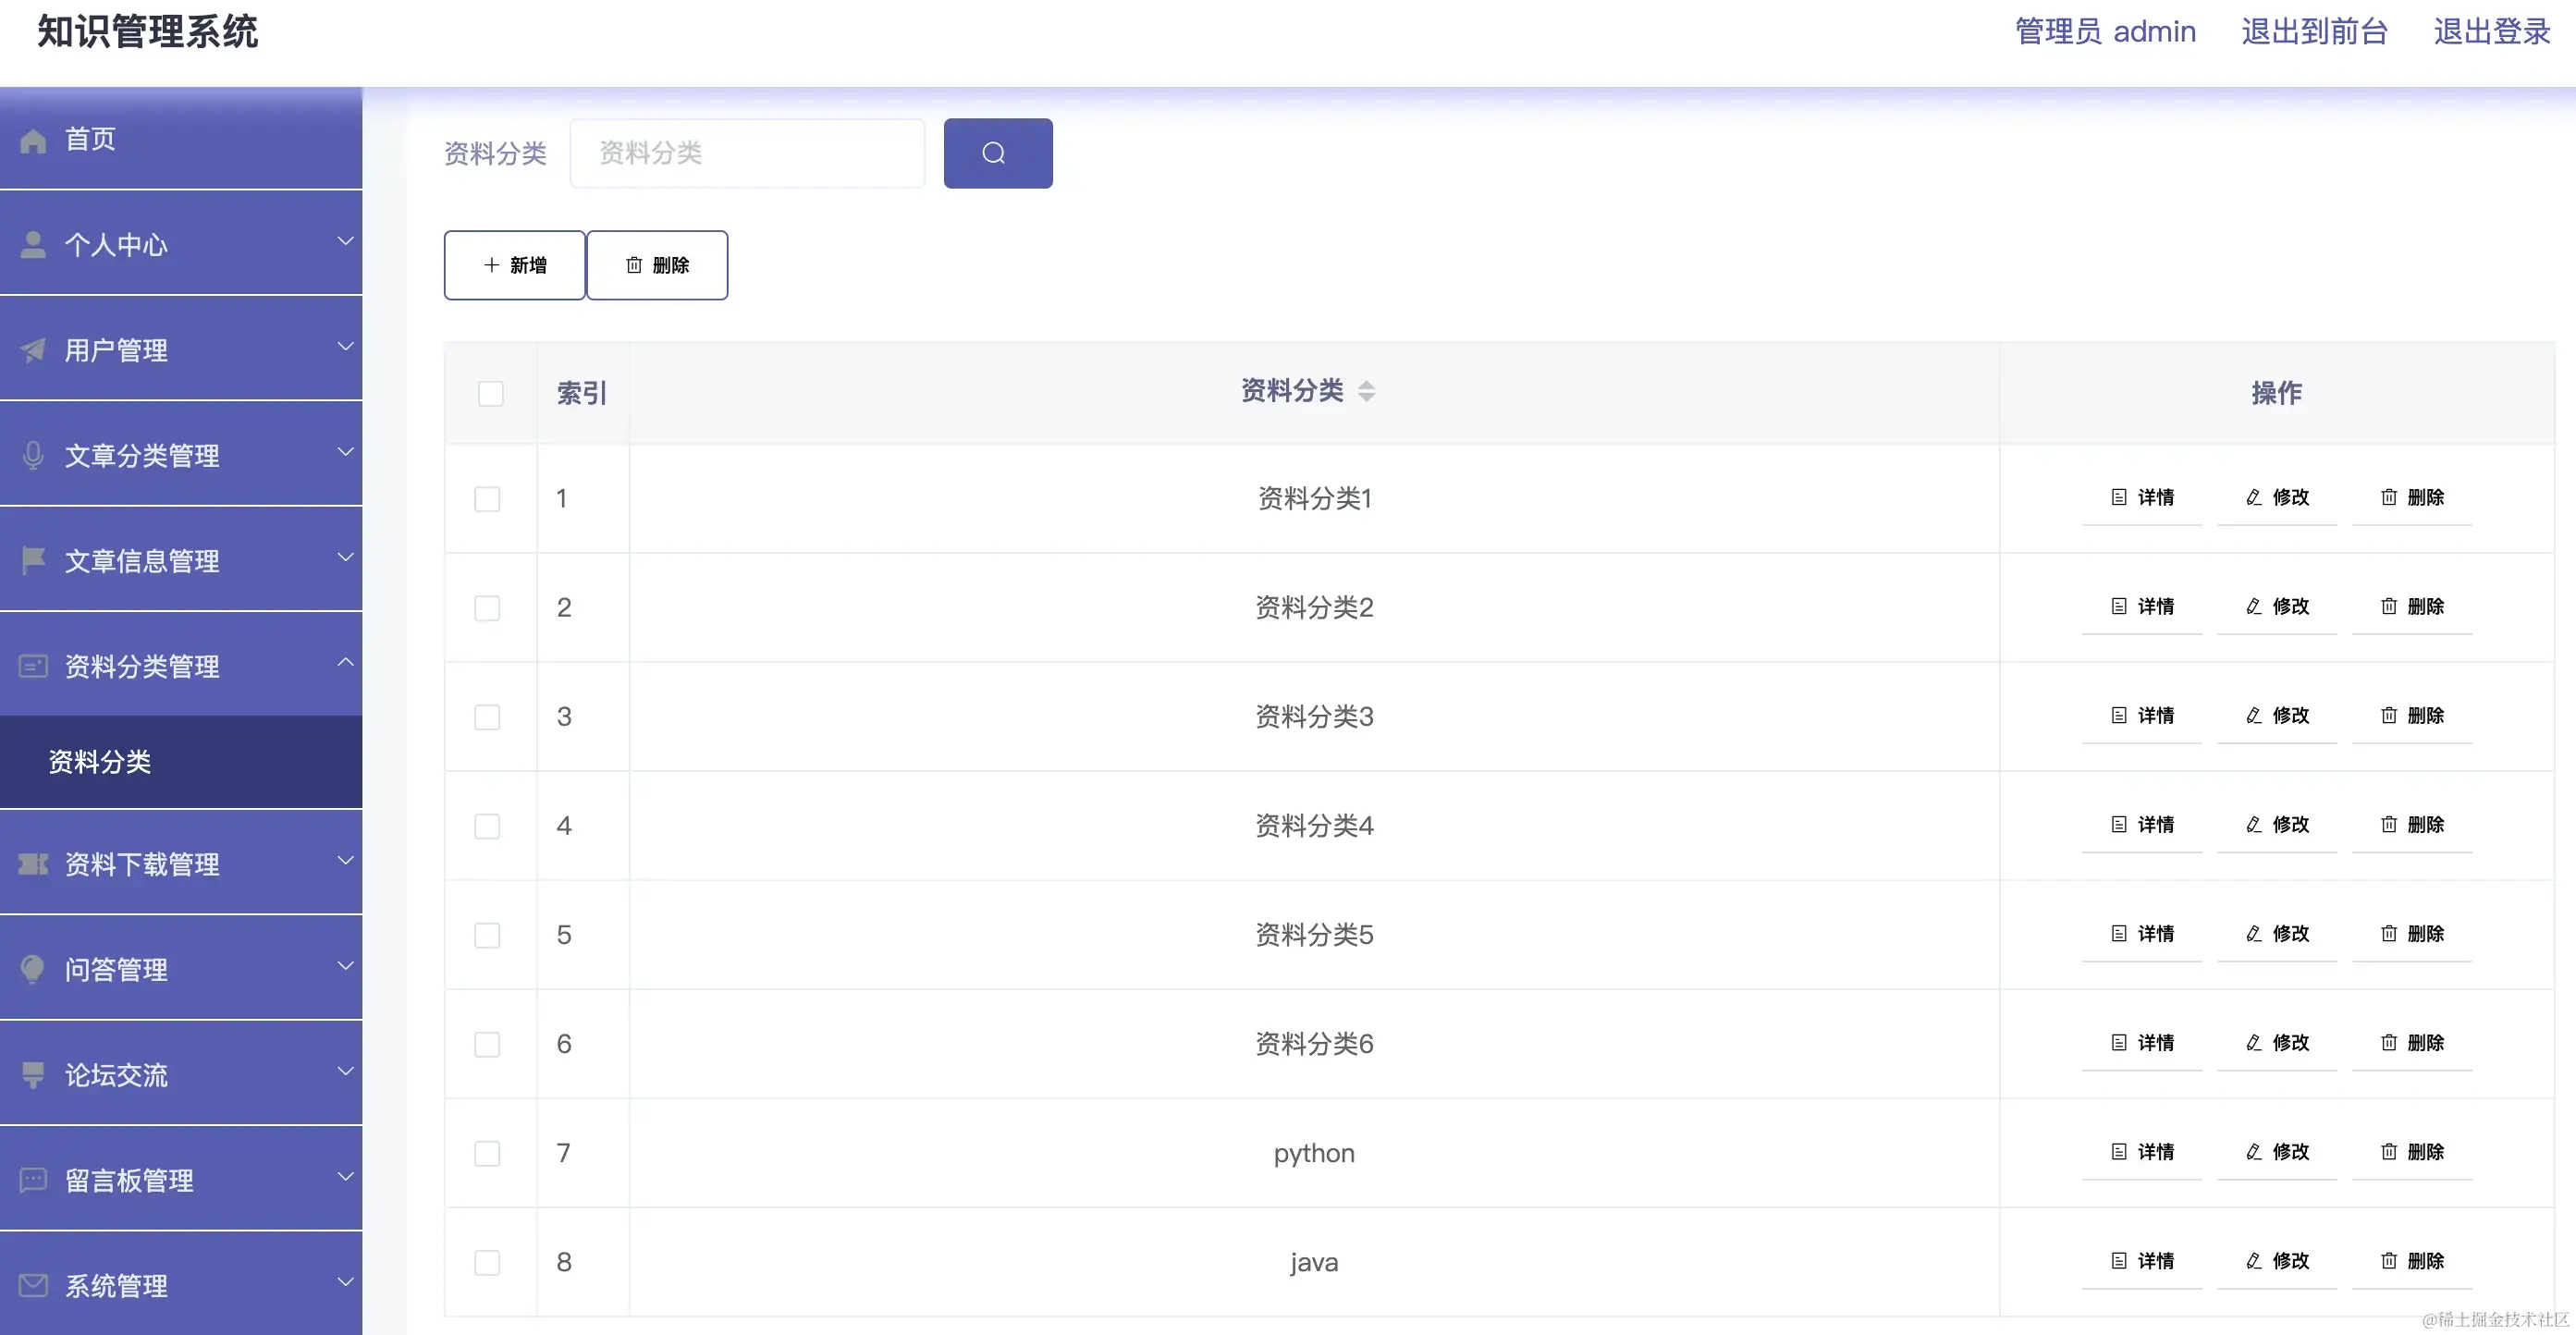Open the 资料分类 submenu item
This screenshot has height=1335, width=2576.
tap(100, 762)
